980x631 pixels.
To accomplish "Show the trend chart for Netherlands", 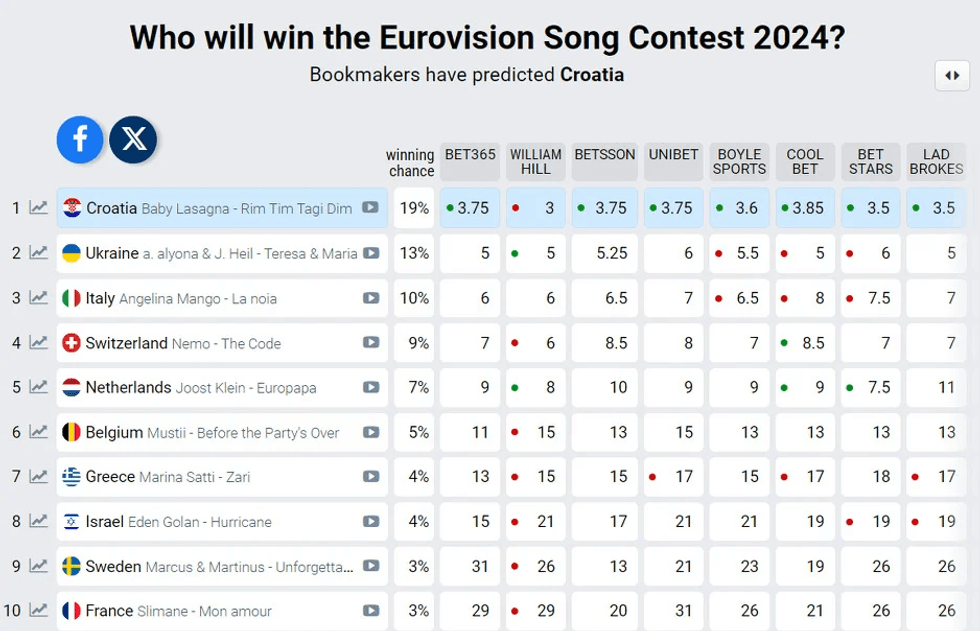I will (38, 387).
